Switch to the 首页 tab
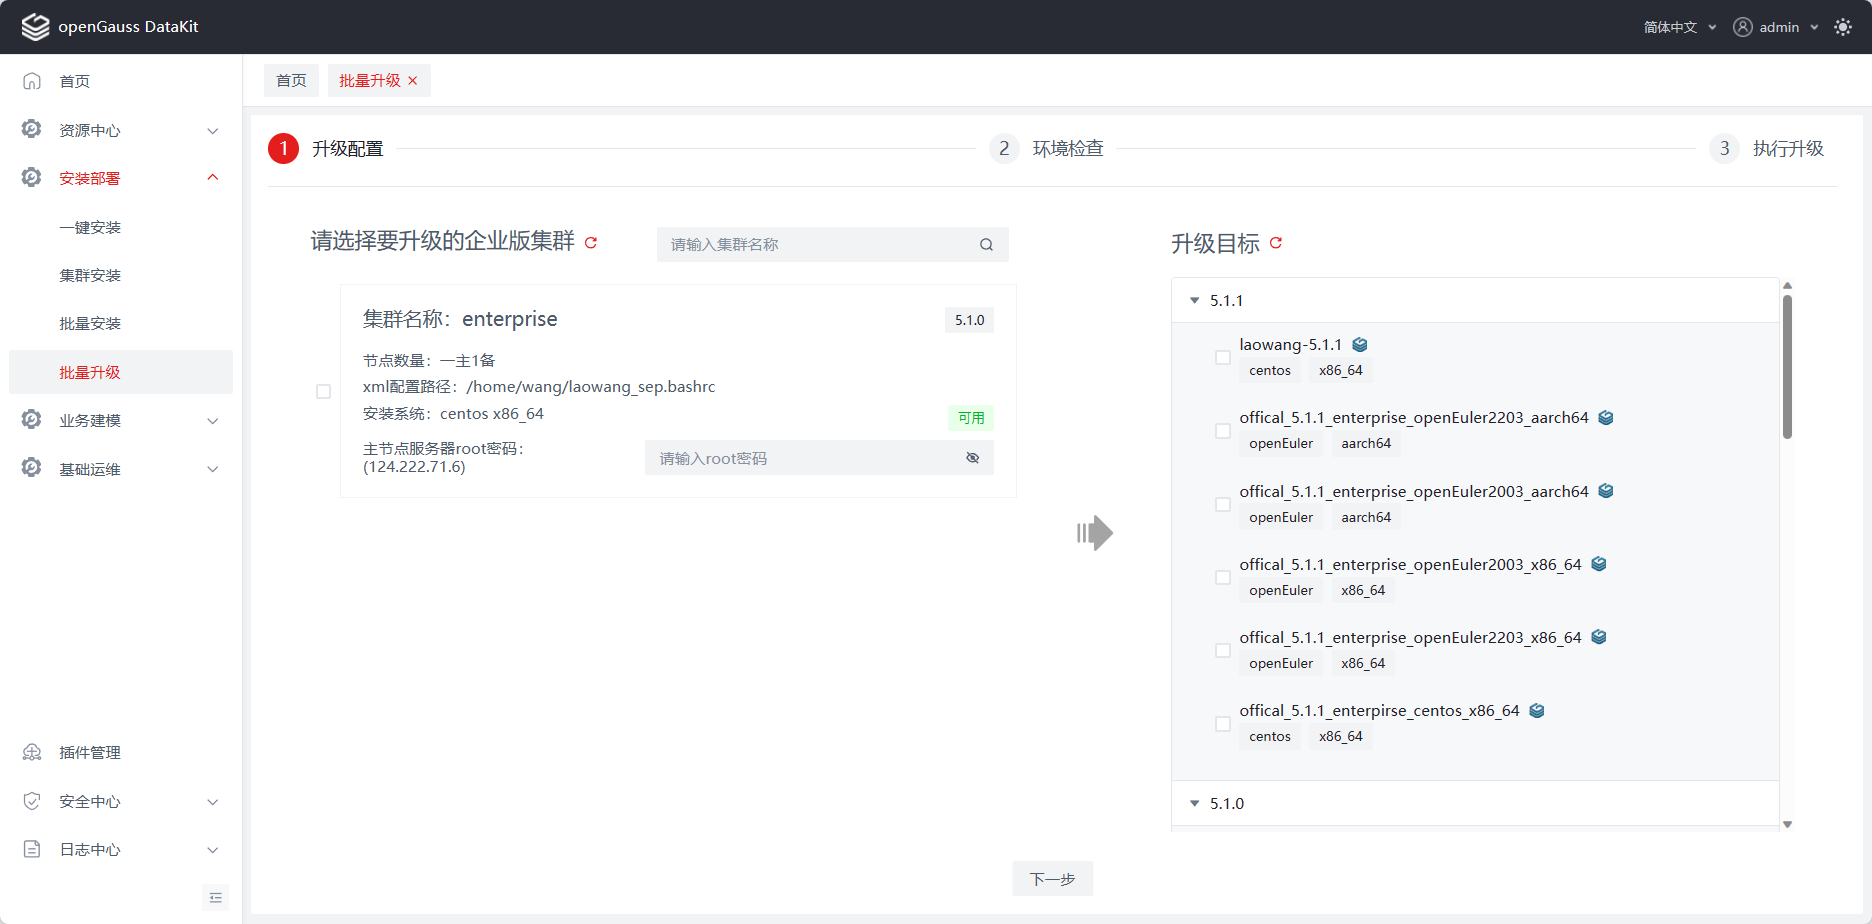This screenshot has width=1872, height=924. pos(291,81)
